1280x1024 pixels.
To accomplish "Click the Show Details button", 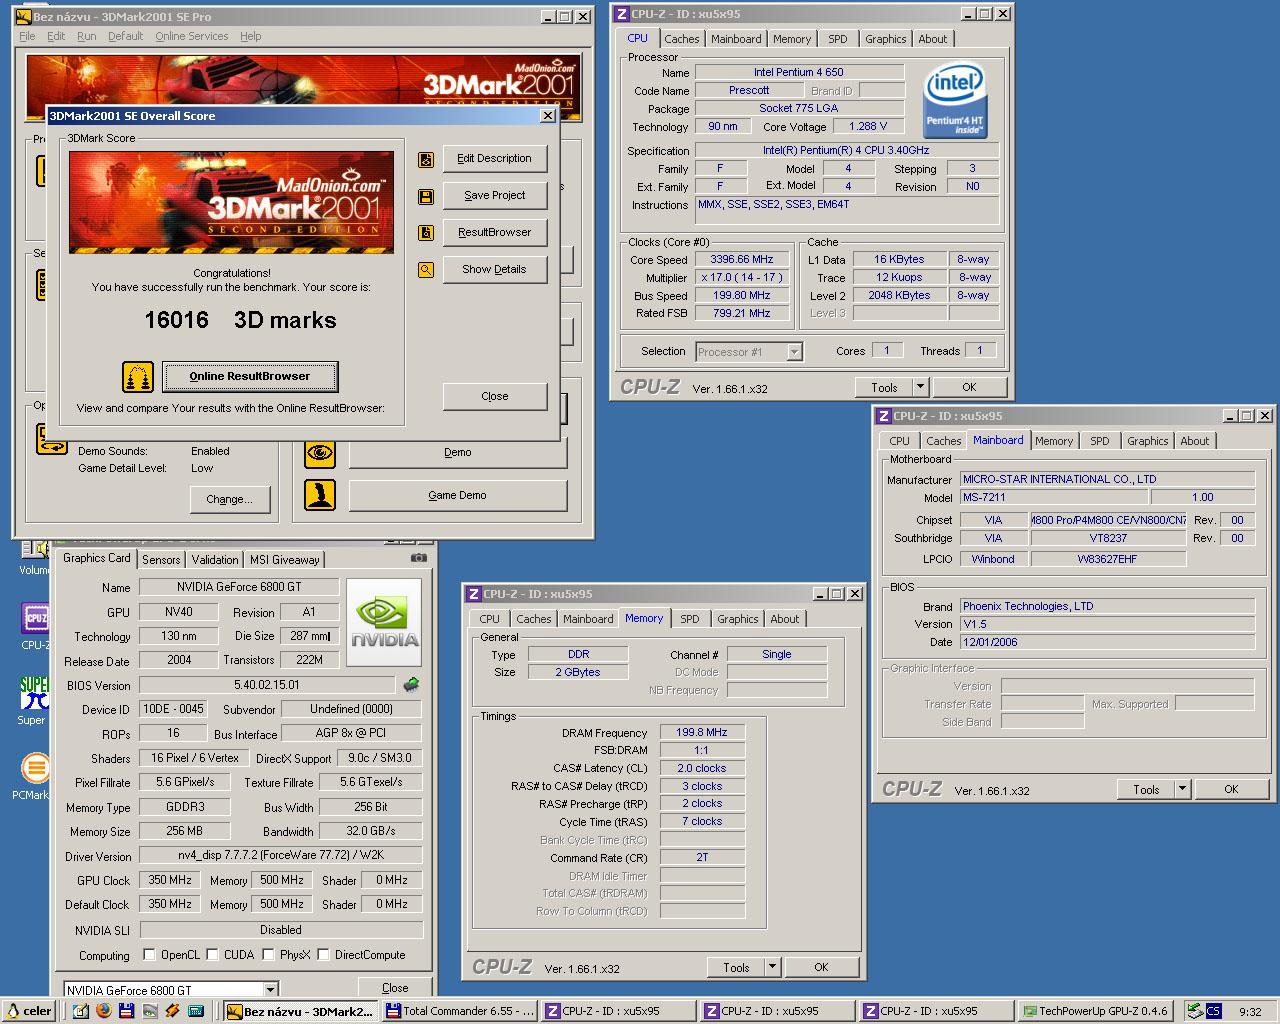I will (495, 269).
